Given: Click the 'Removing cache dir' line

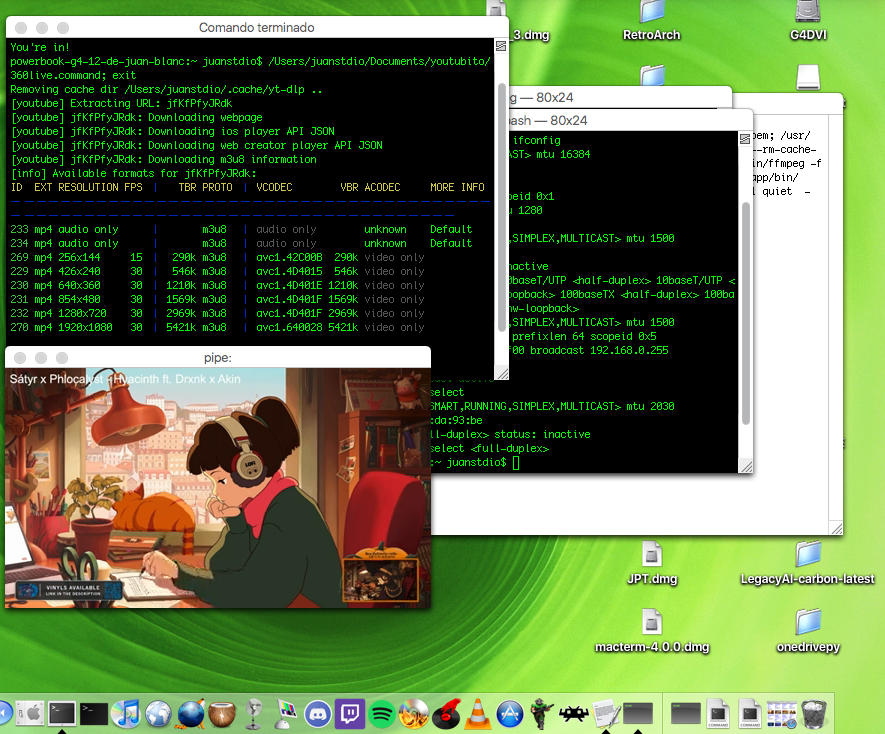Looking at the screenshot, I should 167,89.
